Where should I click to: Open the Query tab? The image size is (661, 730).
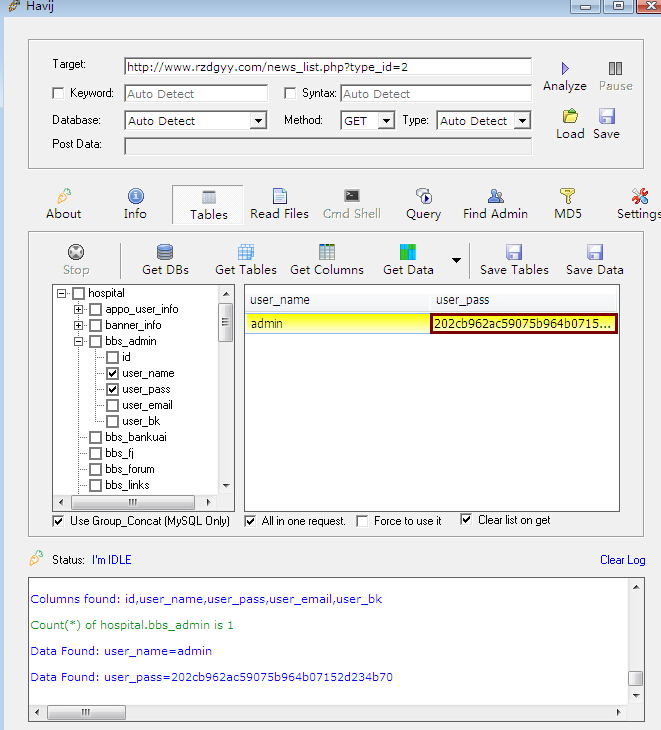(x=423, y=204)
